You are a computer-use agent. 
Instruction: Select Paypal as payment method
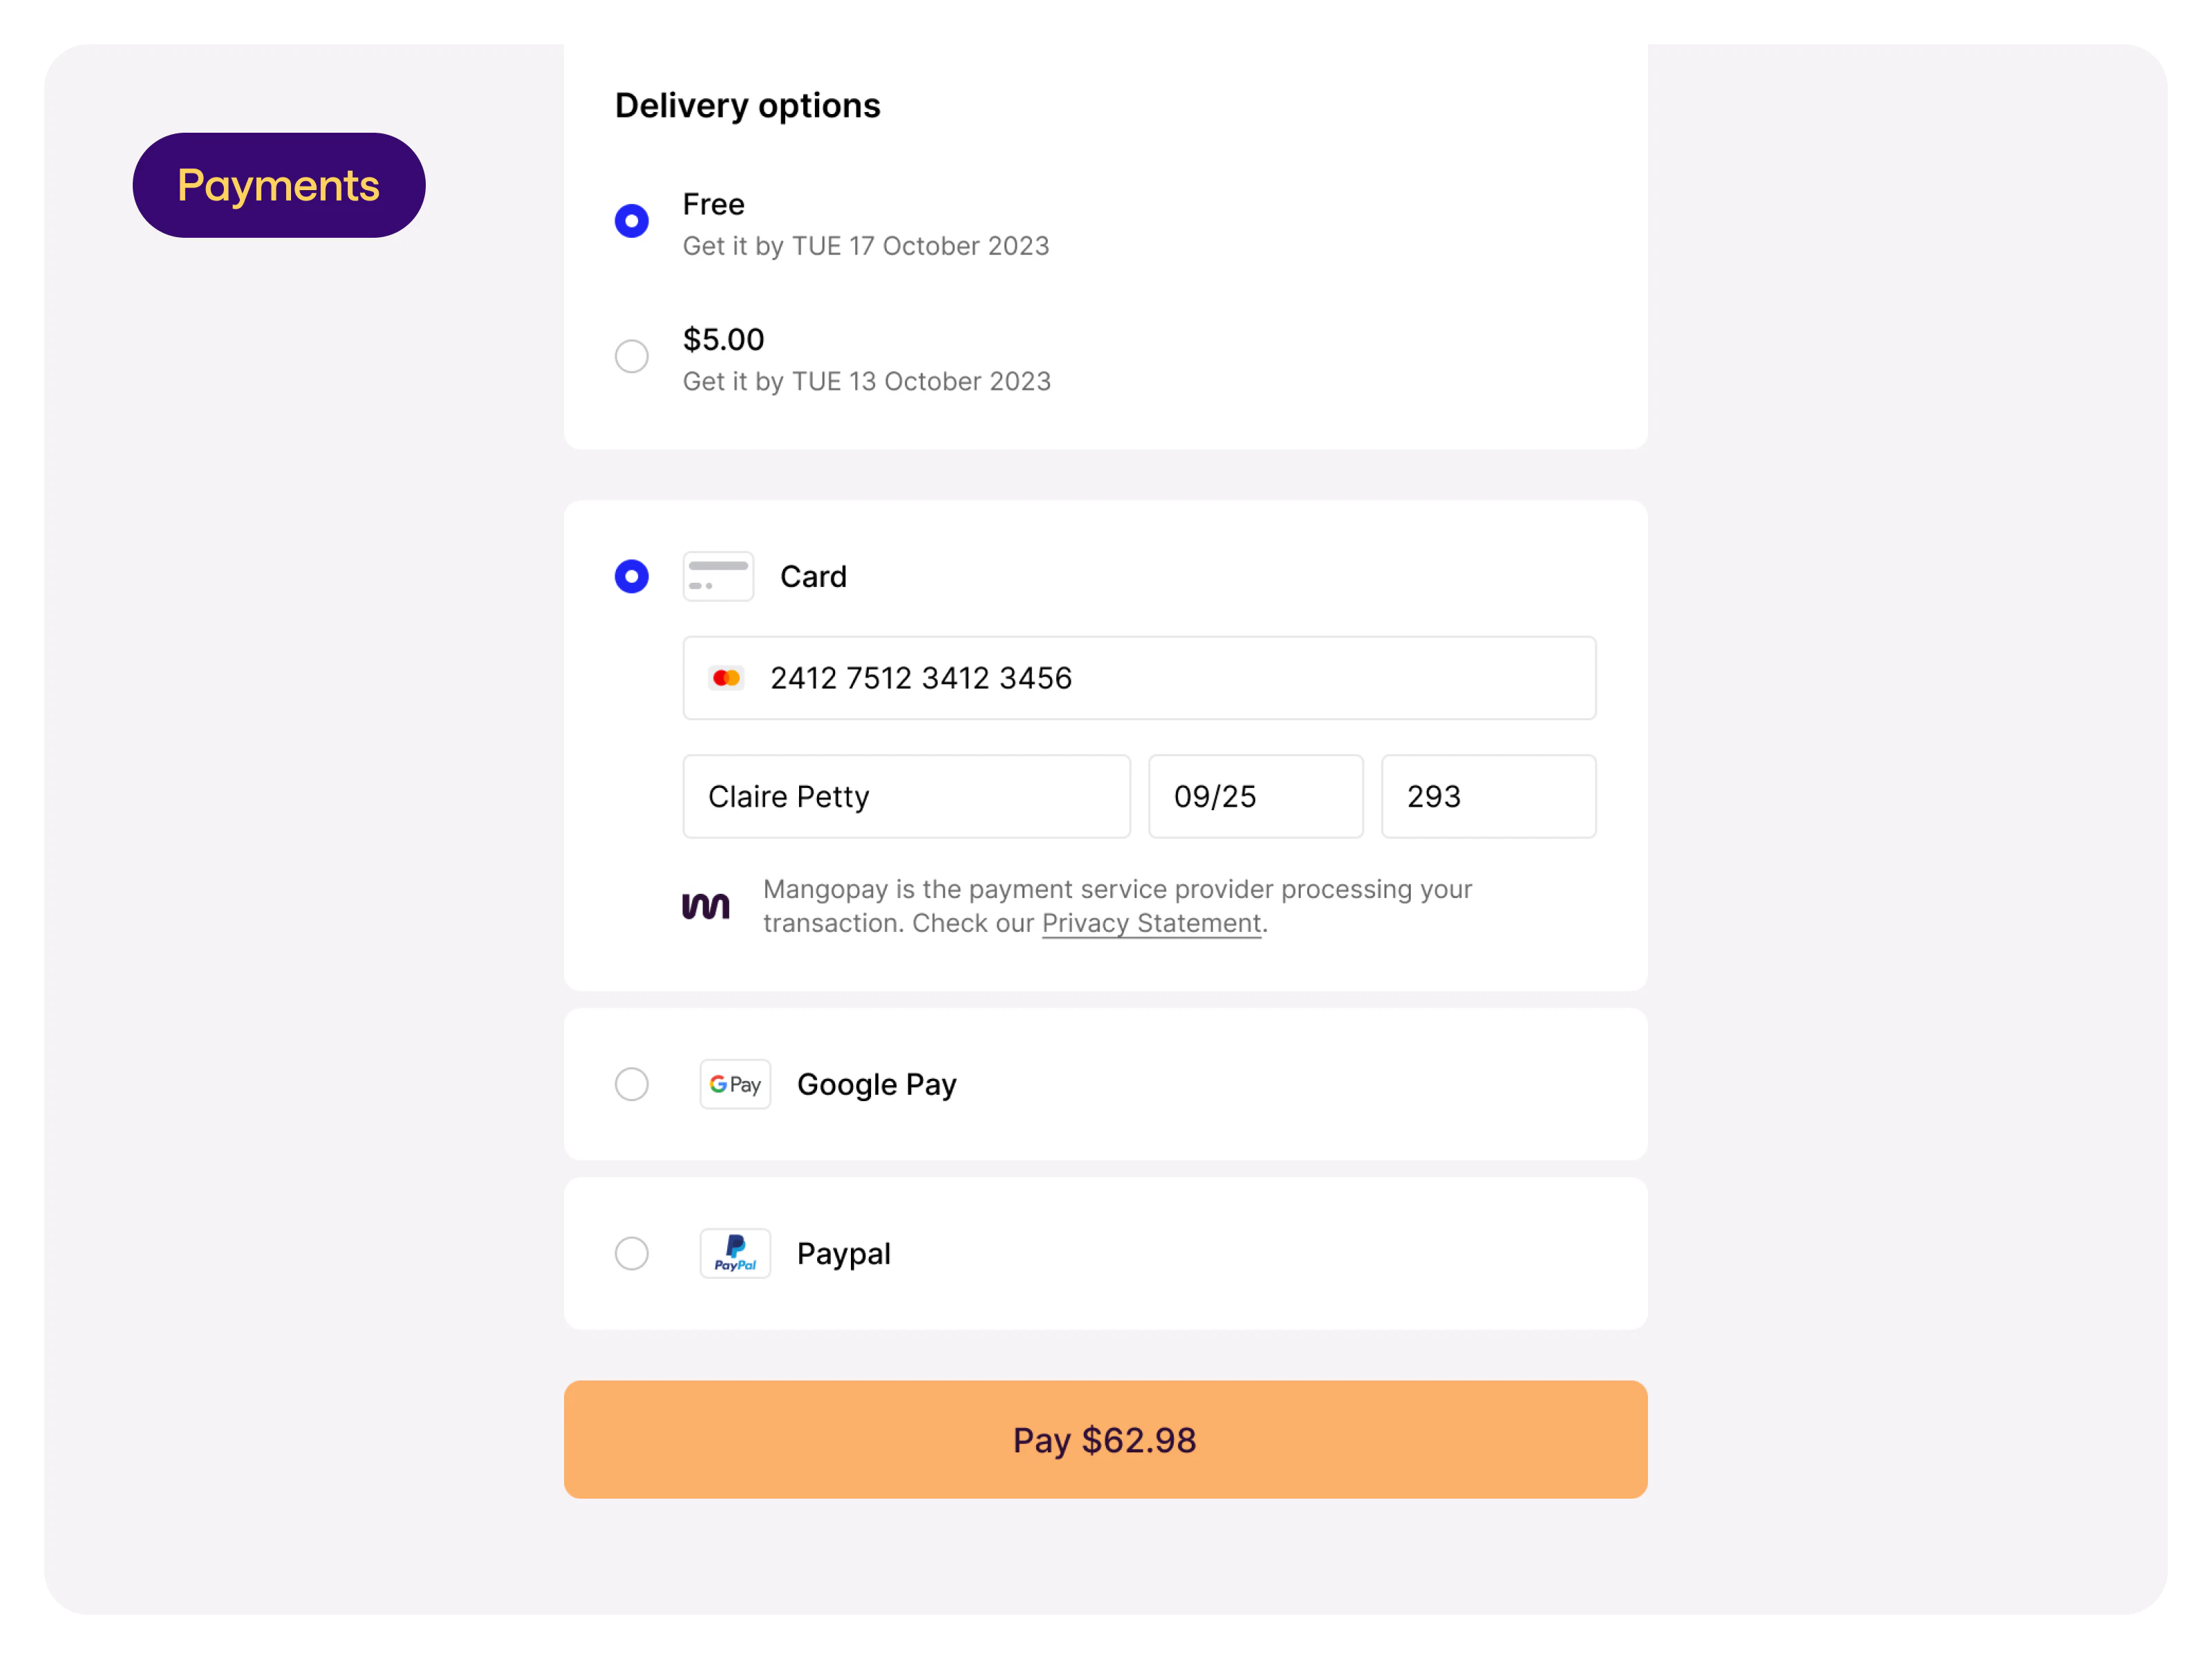[631, 1253]
